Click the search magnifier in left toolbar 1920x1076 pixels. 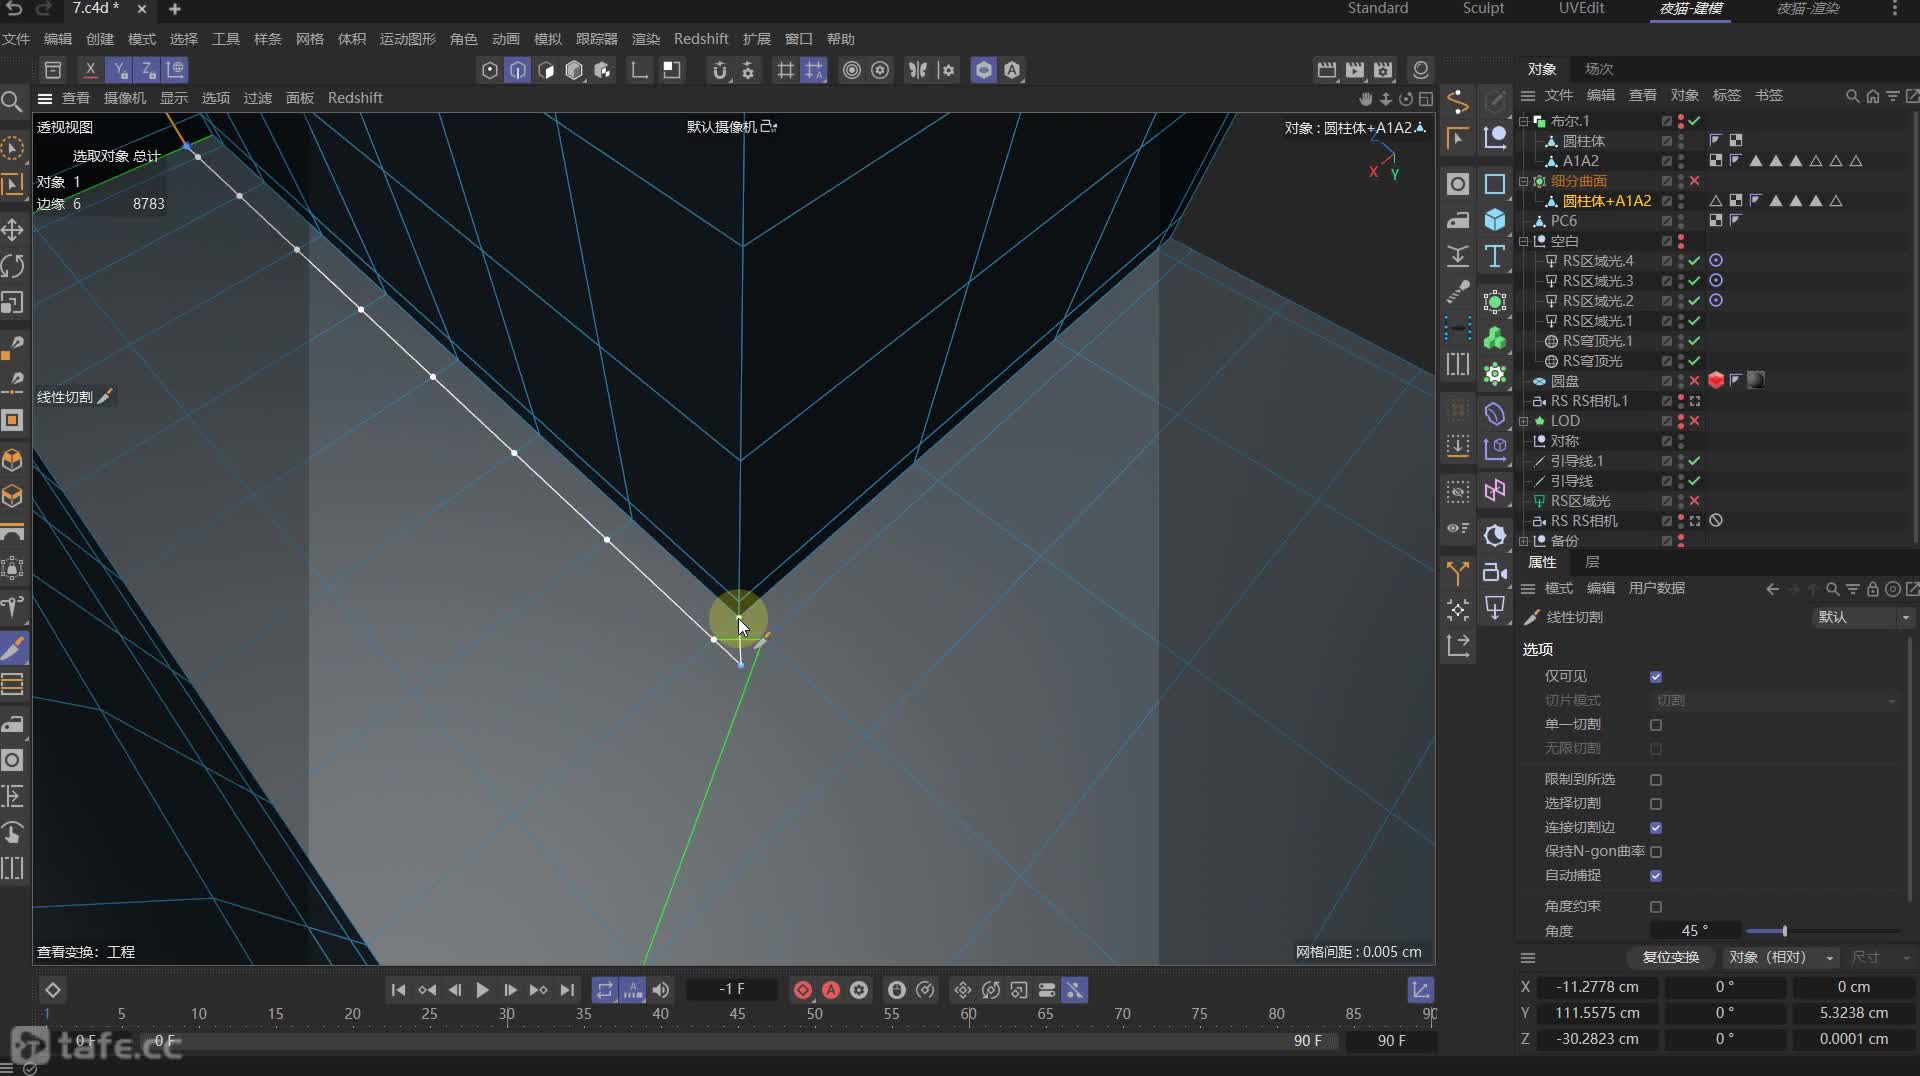click(x=12, y=101)
